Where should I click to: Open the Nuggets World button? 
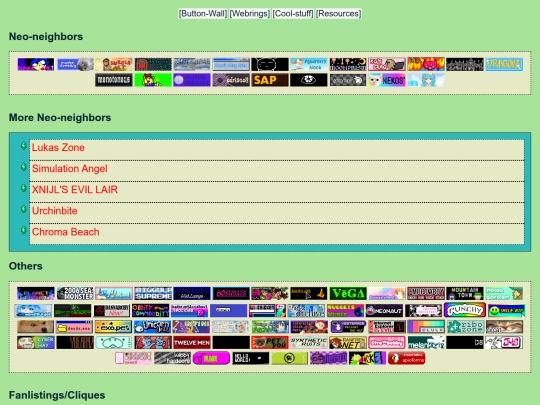pos(345,310)
